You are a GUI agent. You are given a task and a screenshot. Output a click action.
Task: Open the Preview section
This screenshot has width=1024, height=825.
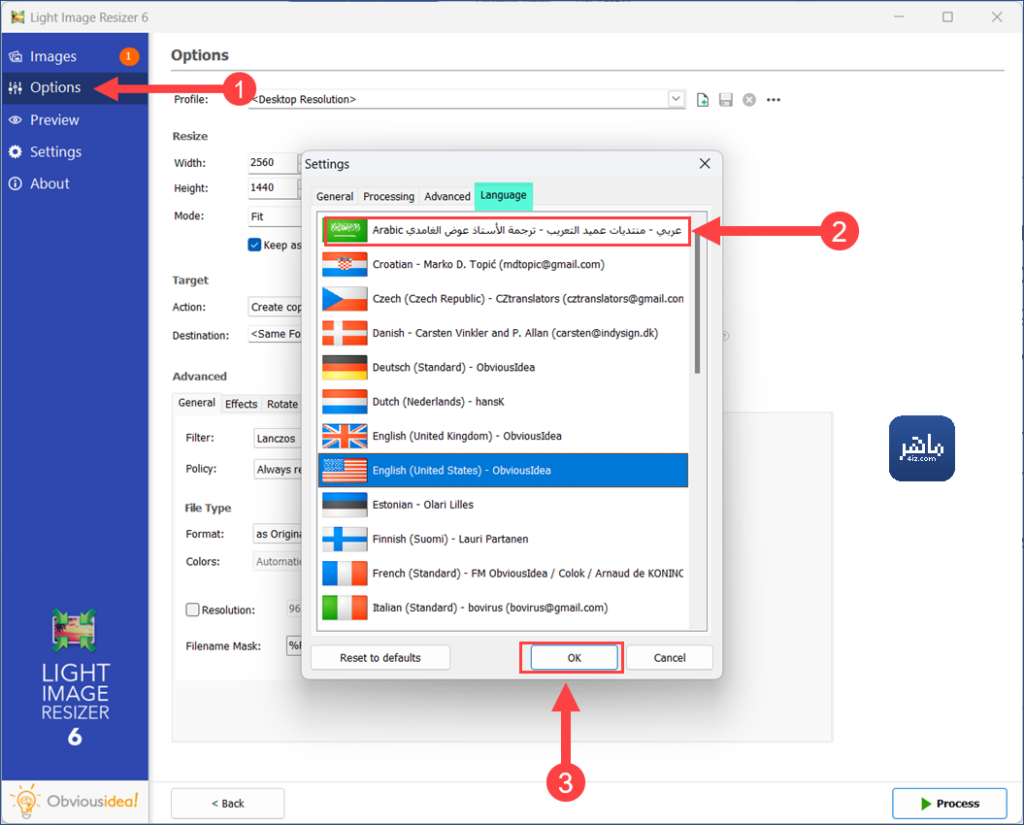(54, 120)
